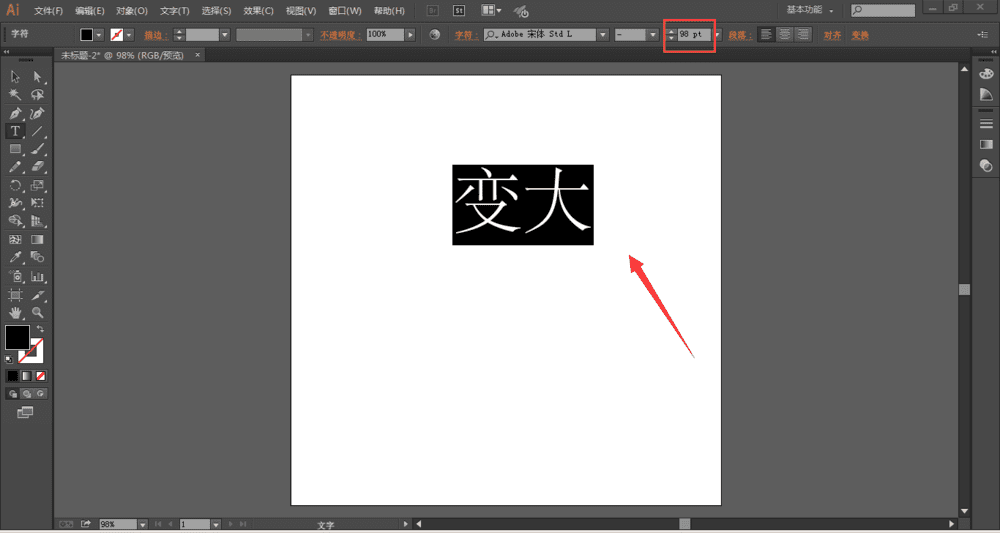Set paint mode to Color
Viewport: 1000px width, 533px height.
(x=13, y=376)
